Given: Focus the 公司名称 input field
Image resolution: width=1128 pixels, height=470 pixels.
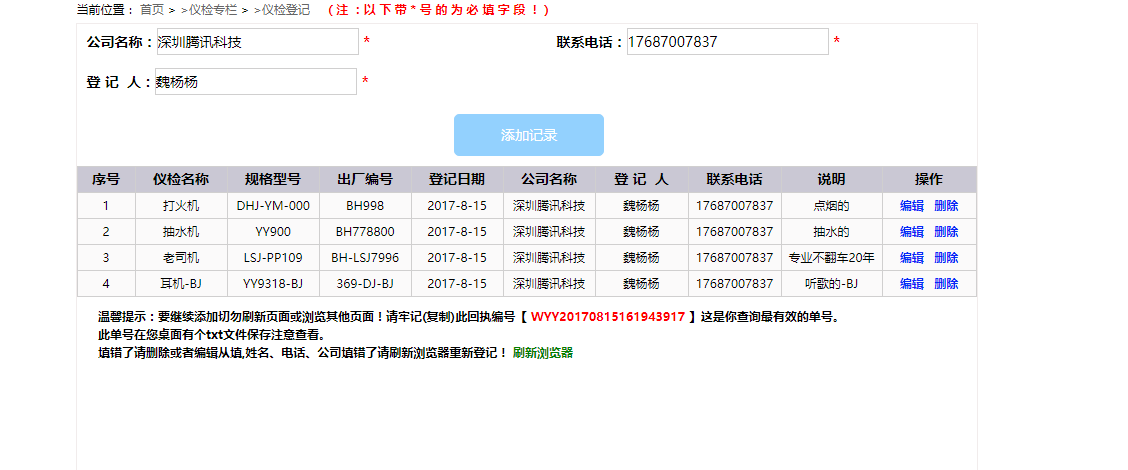Looking at the screenshot, I should click(257, 42).
